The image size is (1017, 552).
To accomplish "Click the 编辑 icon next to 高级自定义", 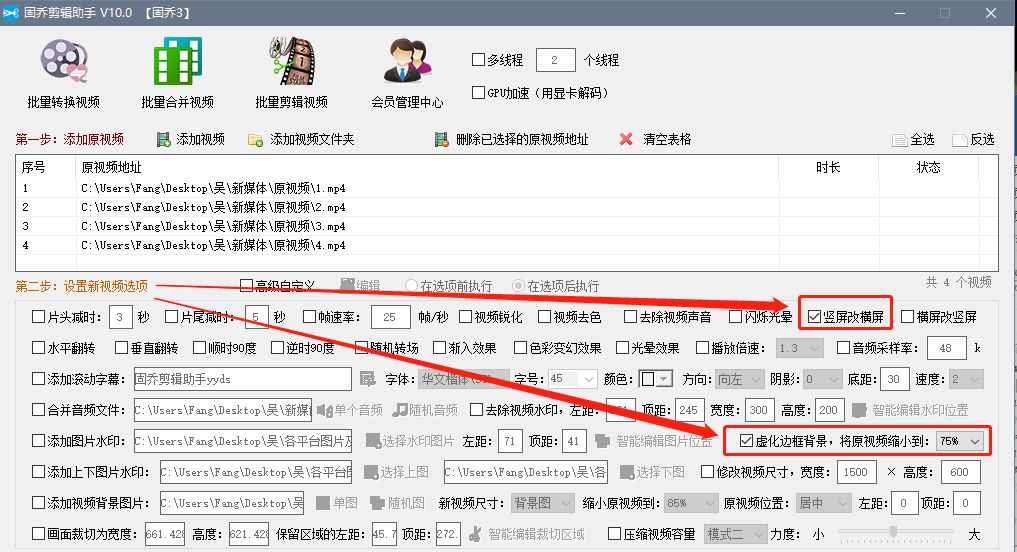I will click(348, 285).
